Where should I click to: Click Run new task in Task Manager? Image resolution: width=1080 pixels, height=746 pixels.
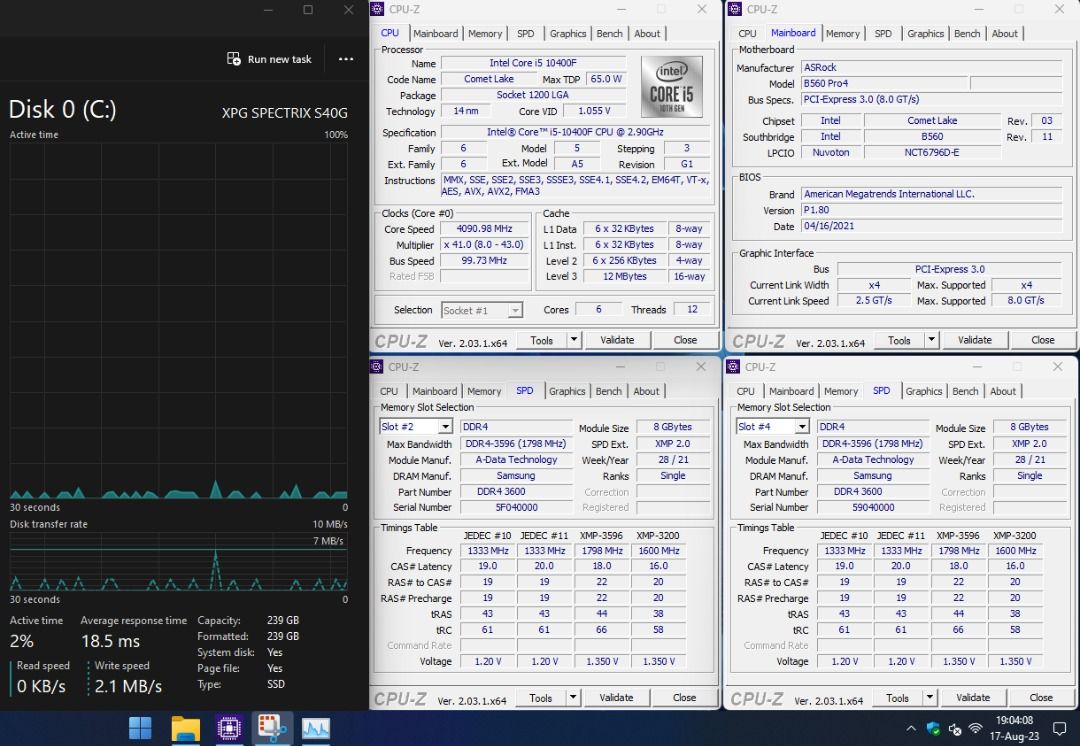point(269,59)
